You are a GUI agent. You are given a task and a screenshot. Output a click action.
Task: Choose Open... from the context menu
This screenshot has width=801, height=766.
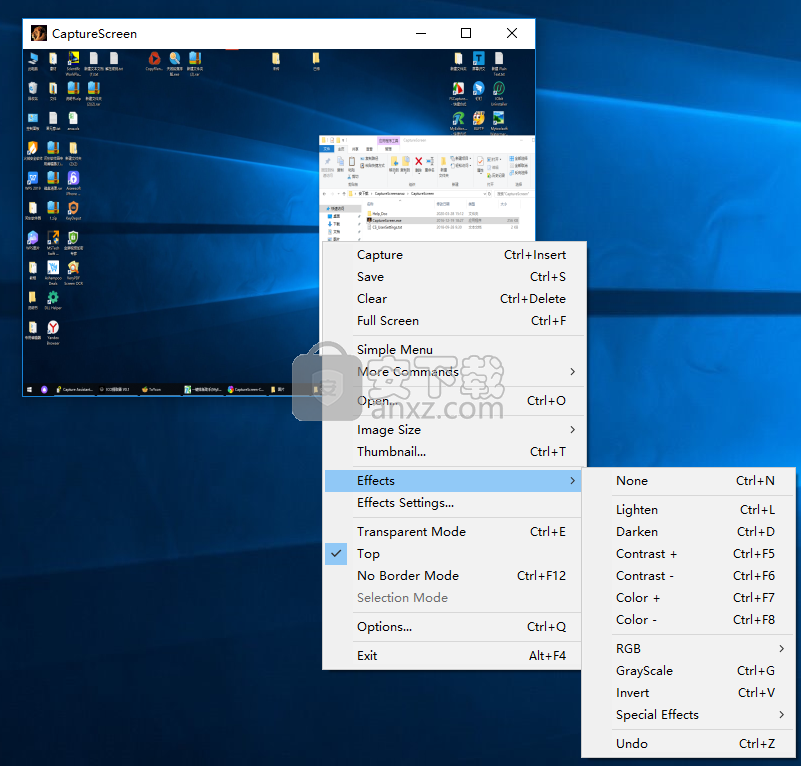click(454, 401)
